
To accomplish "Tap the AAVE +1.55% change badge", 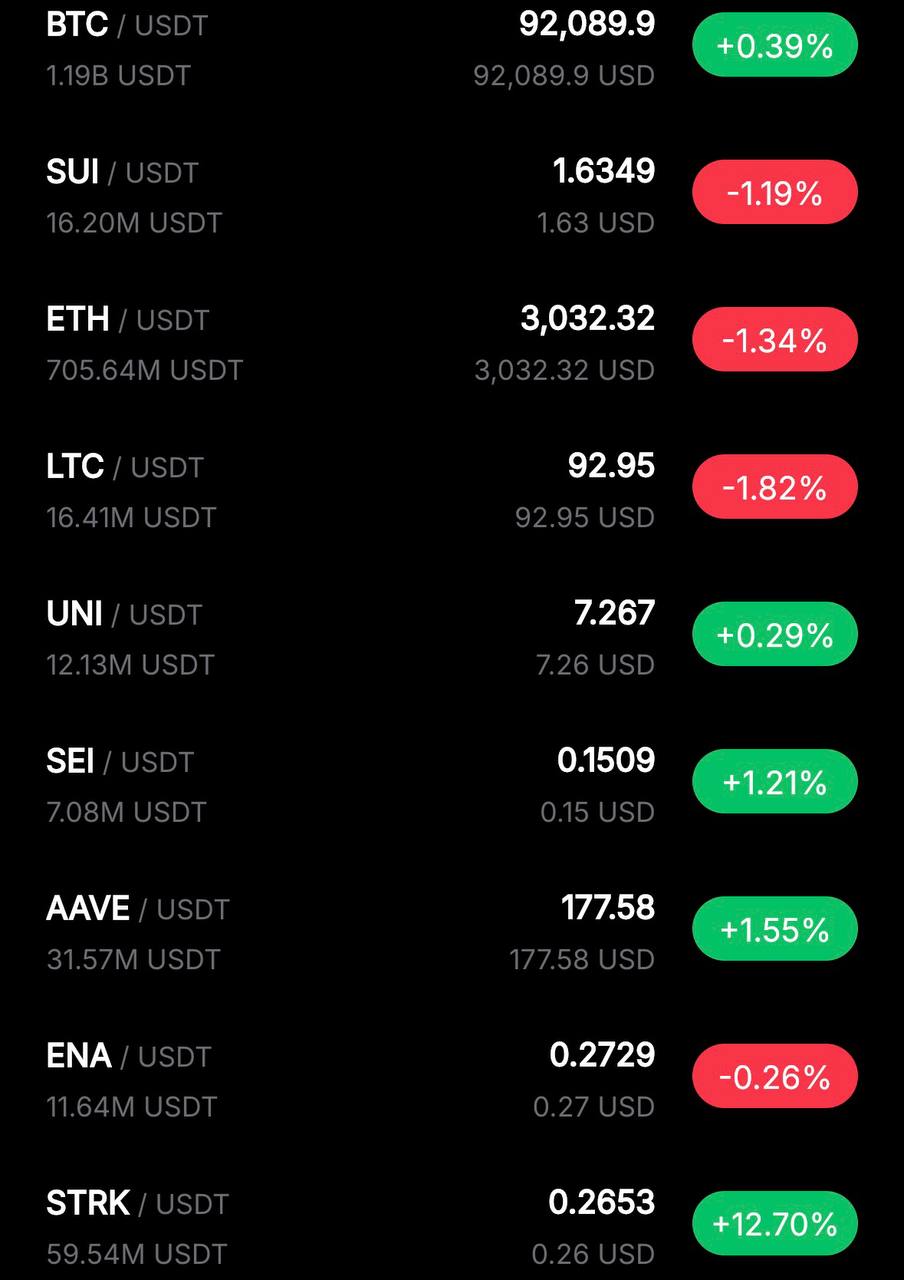I will (775, 930).
